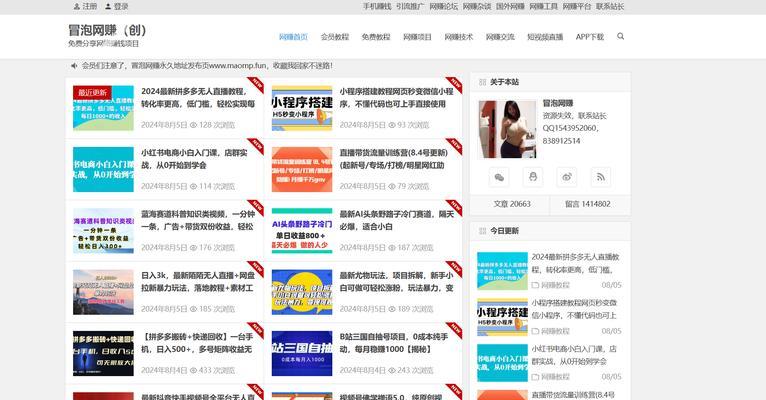The height and width of the screenshot is (400, 766).
Task: Open article 最新AI头条野路子冷门赛道
Action: [x=396, y=220]
